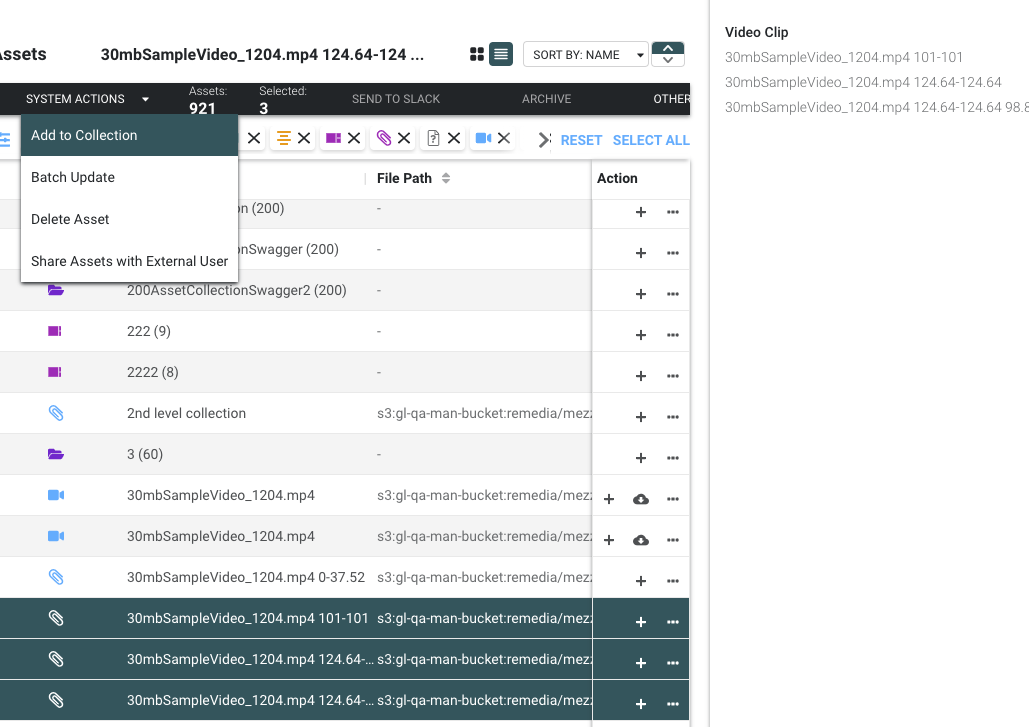Sort by the File Path column arrows
1029x727 pixels.
[446, 178]
